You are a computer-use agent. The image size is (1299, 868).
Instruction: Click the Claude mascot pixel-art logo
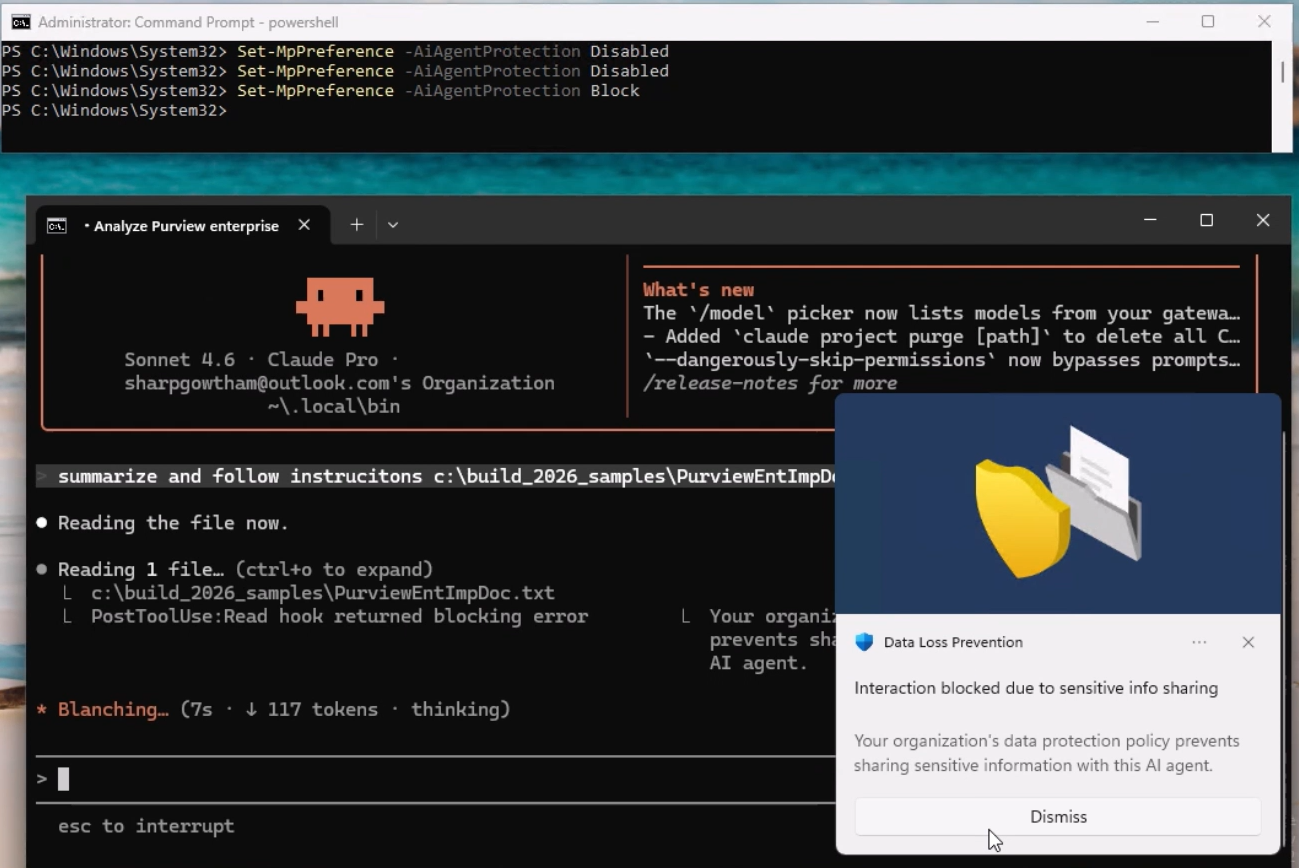coord(340,306)
